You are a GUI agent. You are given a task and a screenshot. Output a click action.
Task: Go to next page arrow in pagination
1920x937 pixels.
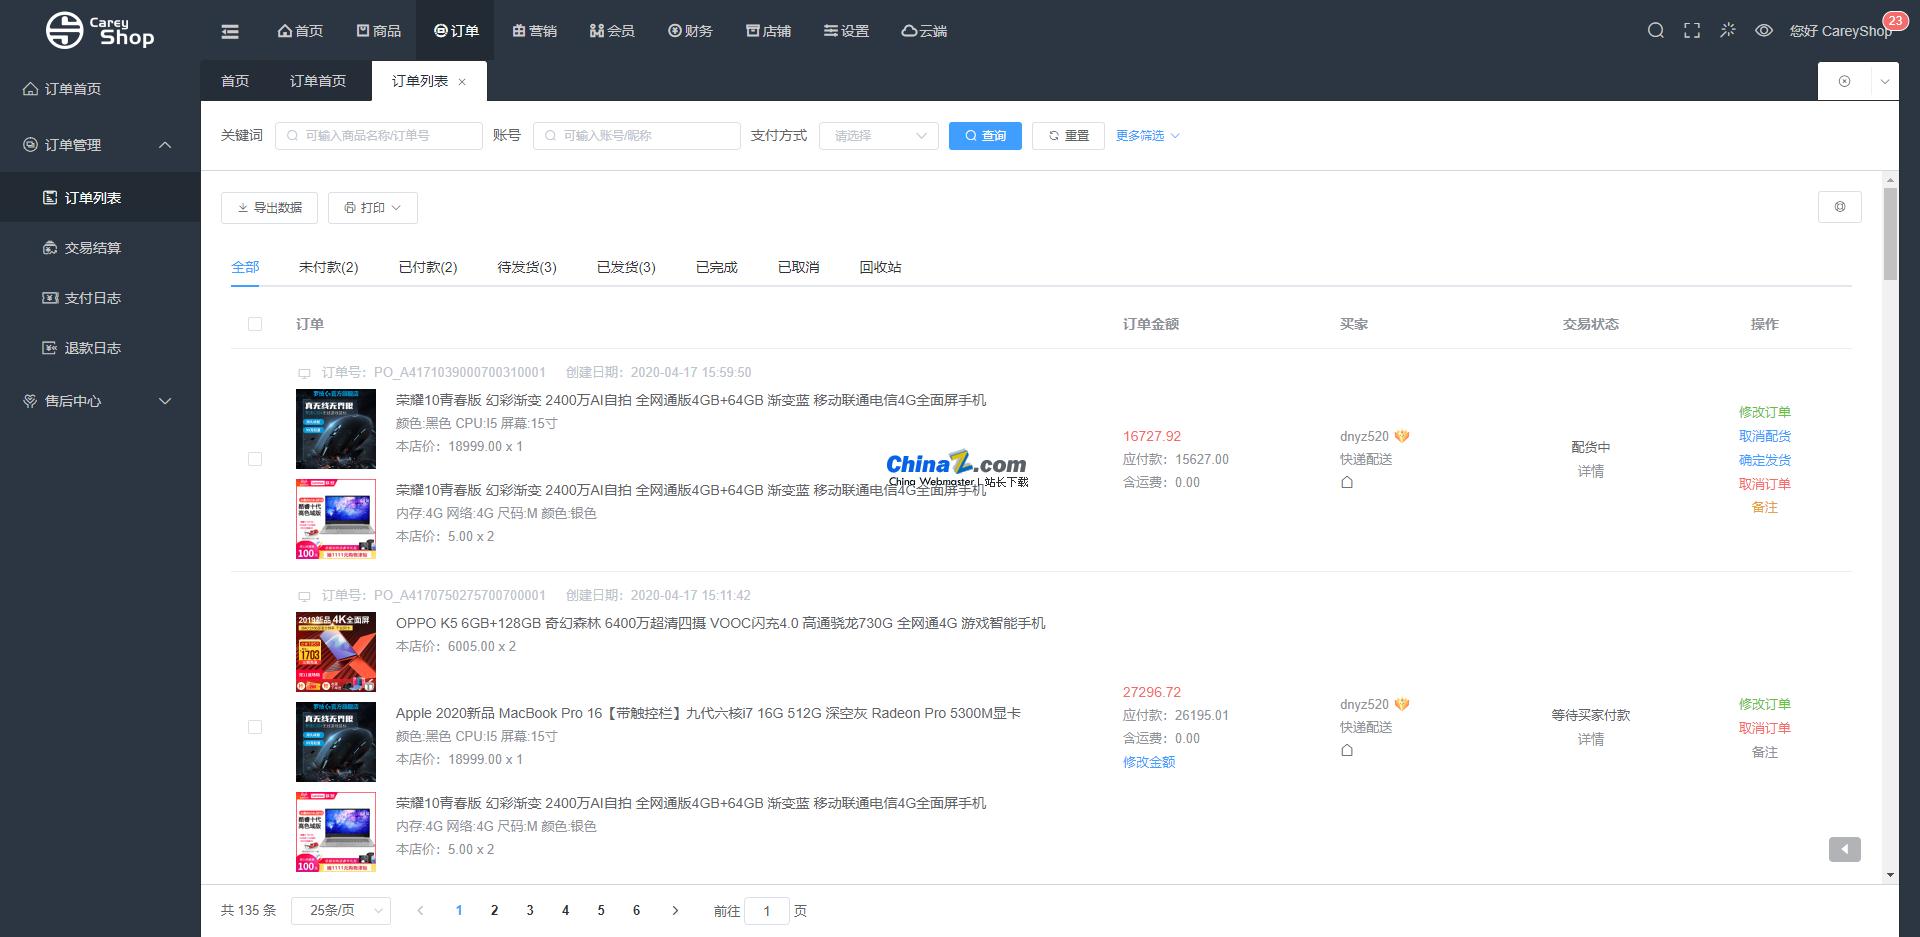pyautogui.click(x=675, y=910)
